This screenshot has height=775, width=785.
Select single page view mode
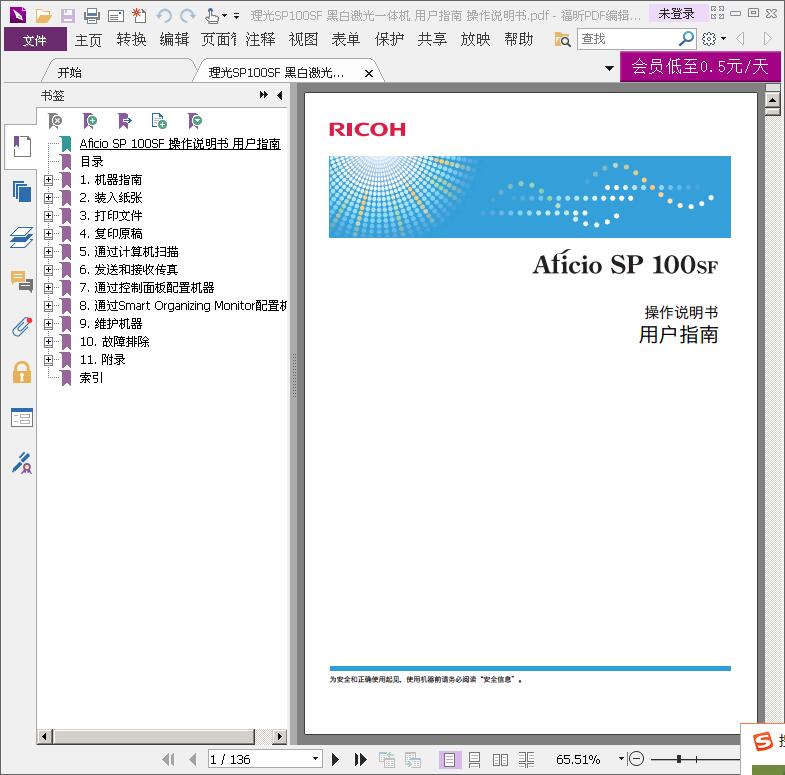449,759
